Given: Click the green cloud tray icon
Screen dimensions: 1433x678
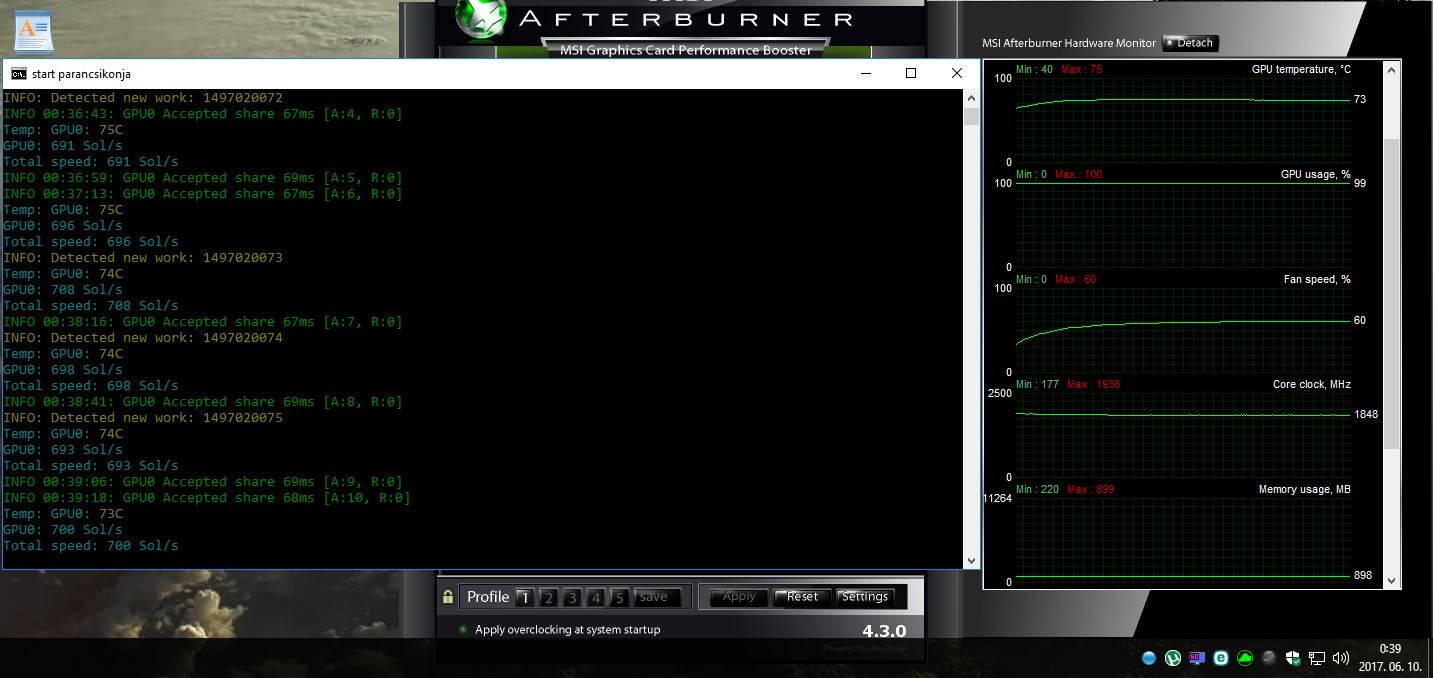Looking at the screenshot, I should [x=1245, y=658].
